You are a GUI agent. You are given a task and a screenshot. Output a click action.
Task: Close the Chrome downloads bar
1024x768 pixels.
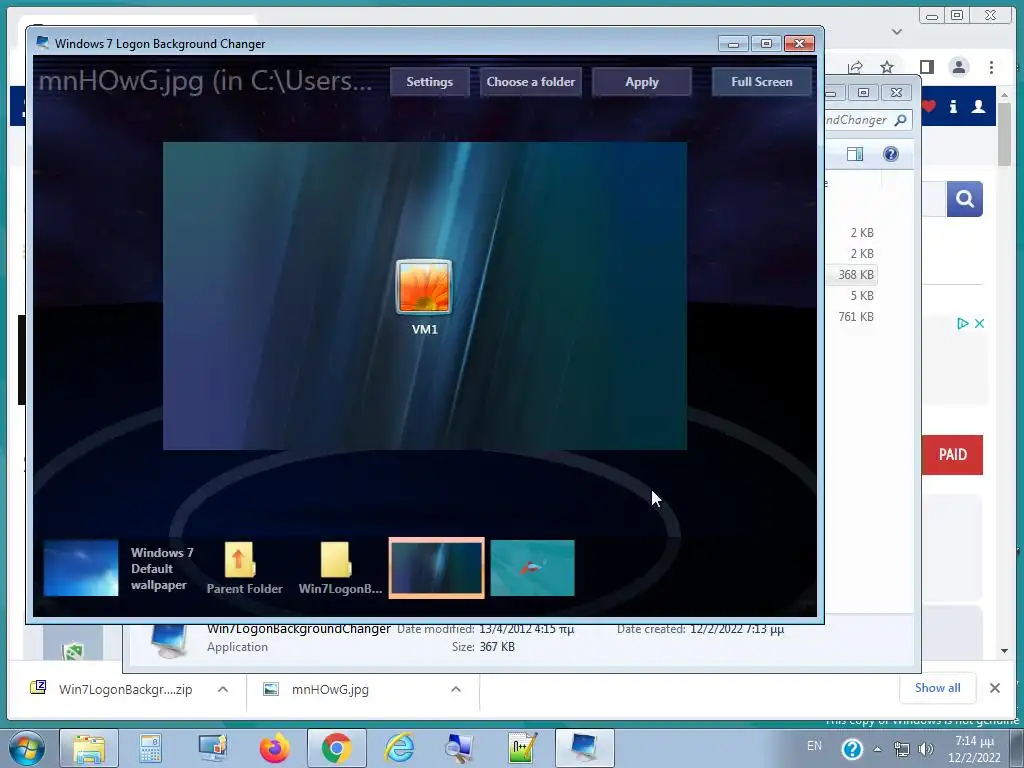click(995, 688)
